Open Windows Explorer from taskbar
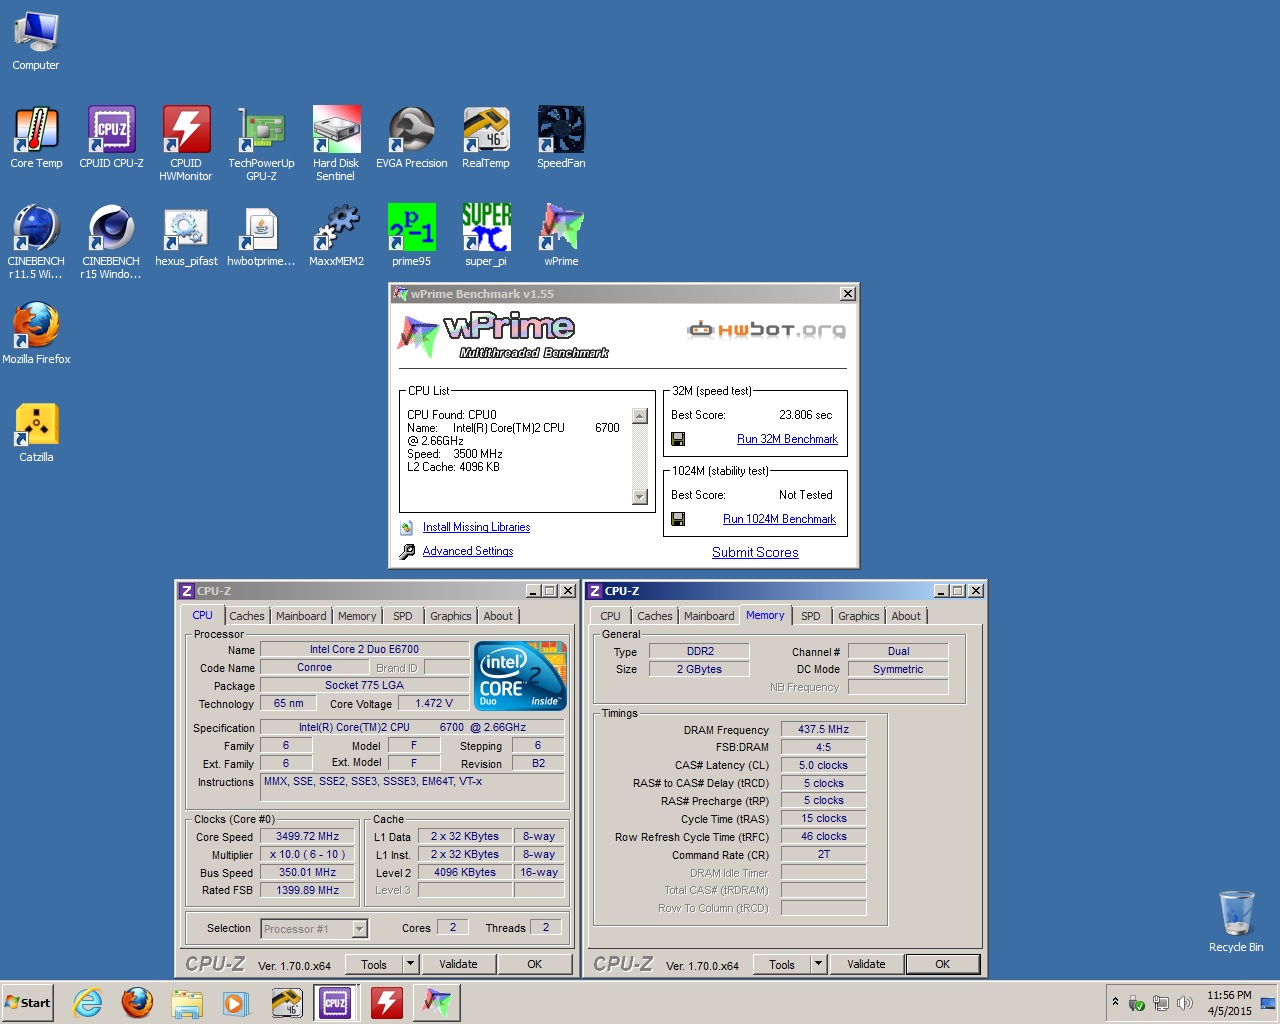The width and height of the screenshot is (1280, 1024). click(x=186, y=1002)
